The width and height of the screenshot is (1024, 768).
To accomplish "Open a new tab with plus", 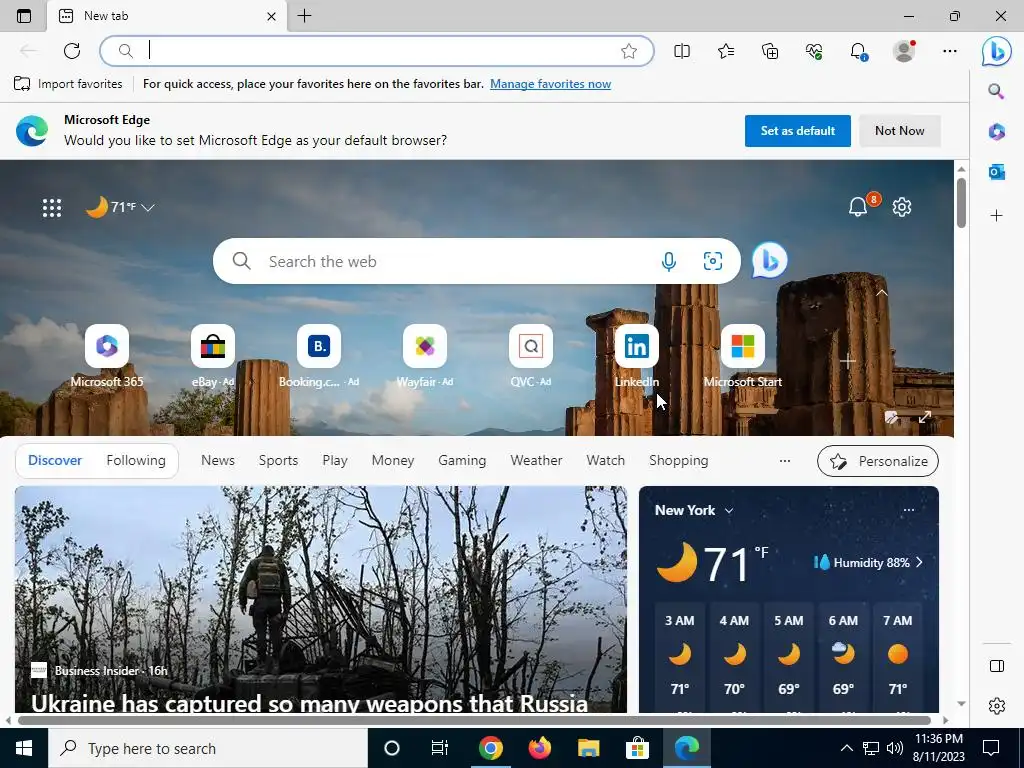I will click(x=304, y=16).
